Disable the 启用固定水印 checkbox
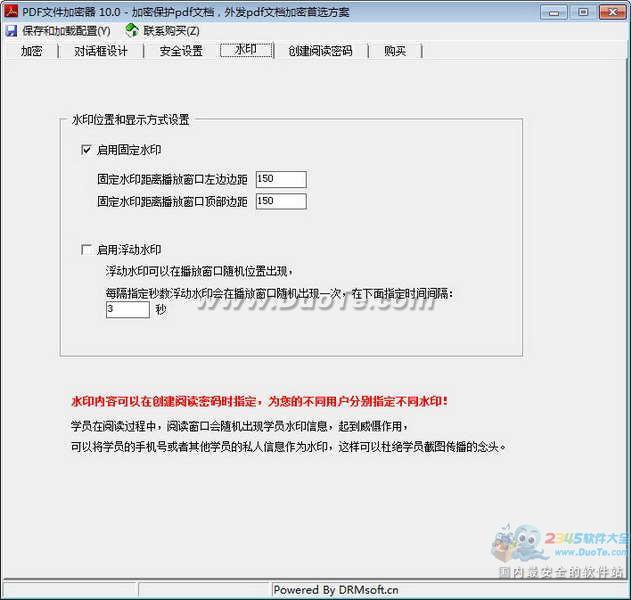This screenshot has height=600, width=631. point(87,150)
